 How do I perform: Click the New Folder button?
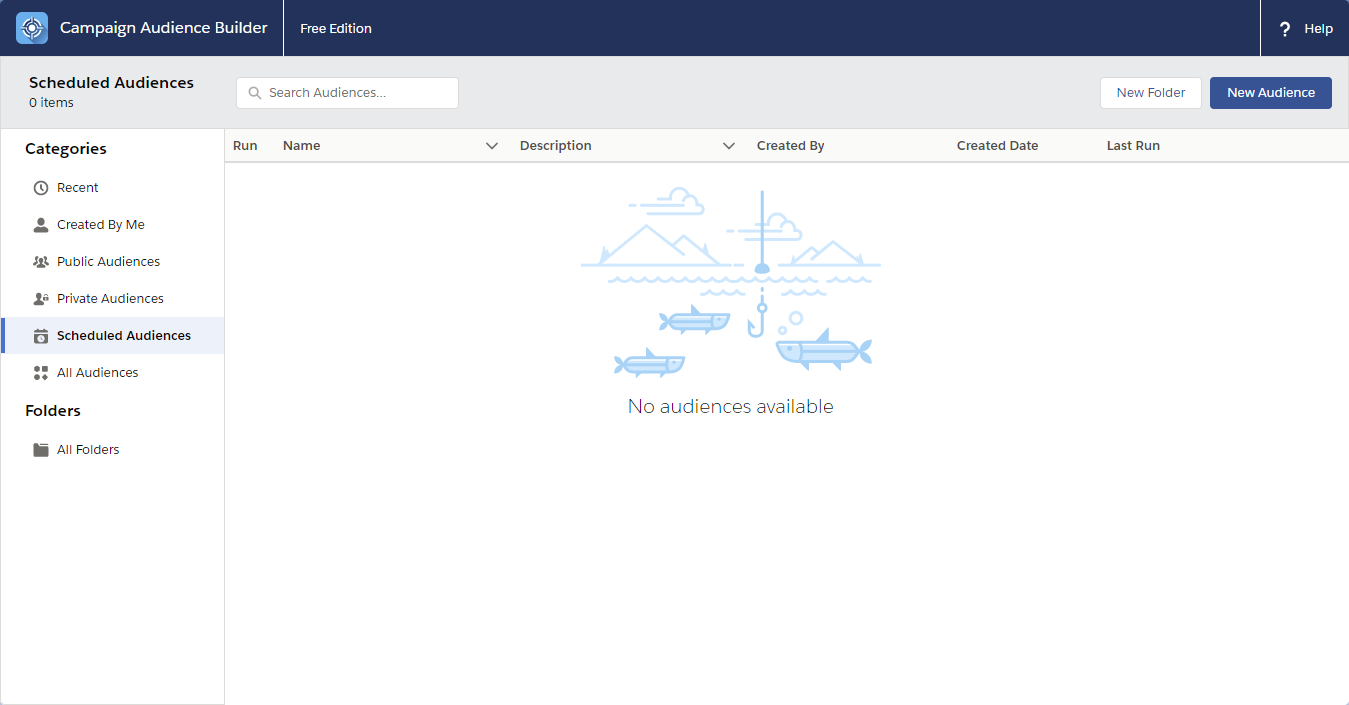pos(1150,92)
